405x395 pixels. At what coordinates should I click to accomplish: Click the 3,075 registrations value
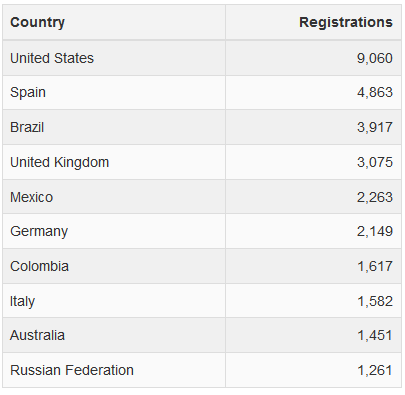(x=375, y=162)
